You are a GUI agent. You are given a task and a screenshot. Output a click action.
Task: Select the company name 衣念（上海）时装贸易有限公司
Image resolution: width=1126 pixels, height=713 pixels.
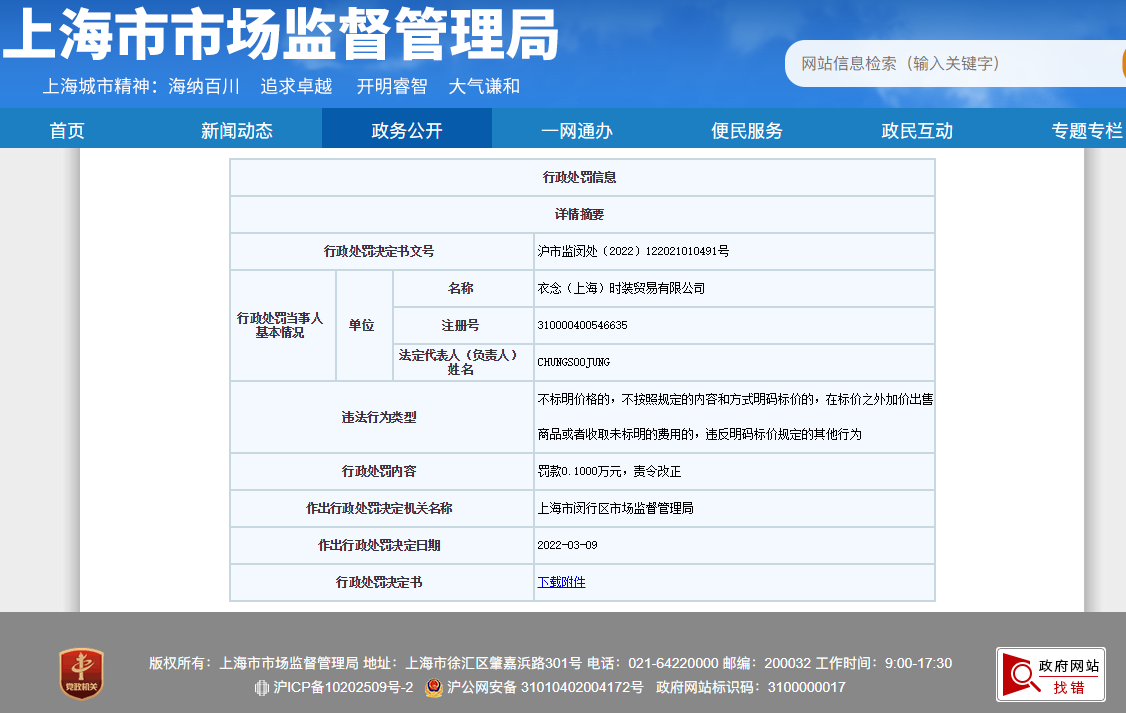point(621,288)
